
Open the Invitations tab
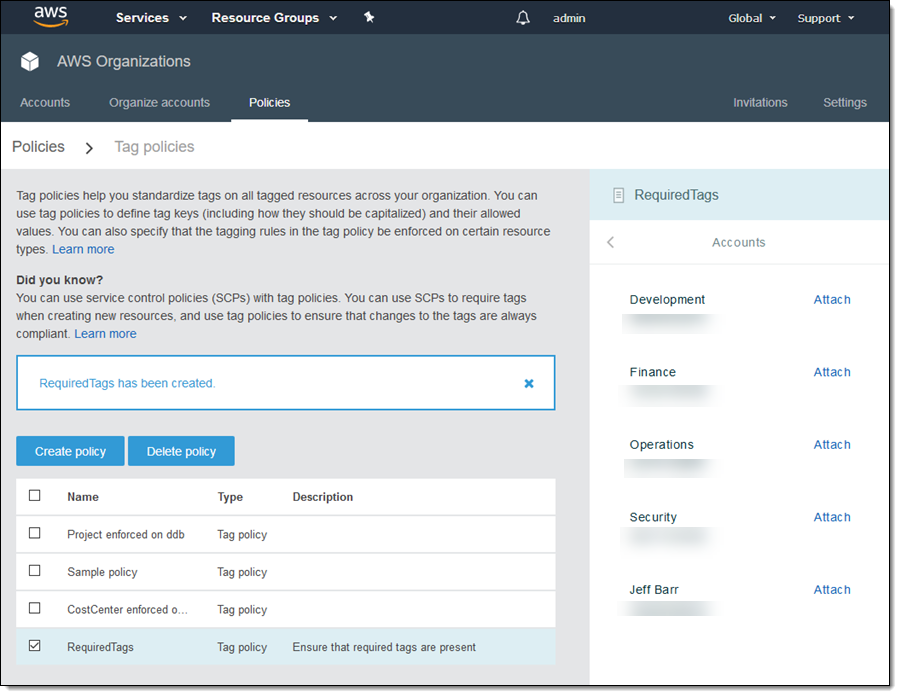pyautogui.click(x=760, y=102)
